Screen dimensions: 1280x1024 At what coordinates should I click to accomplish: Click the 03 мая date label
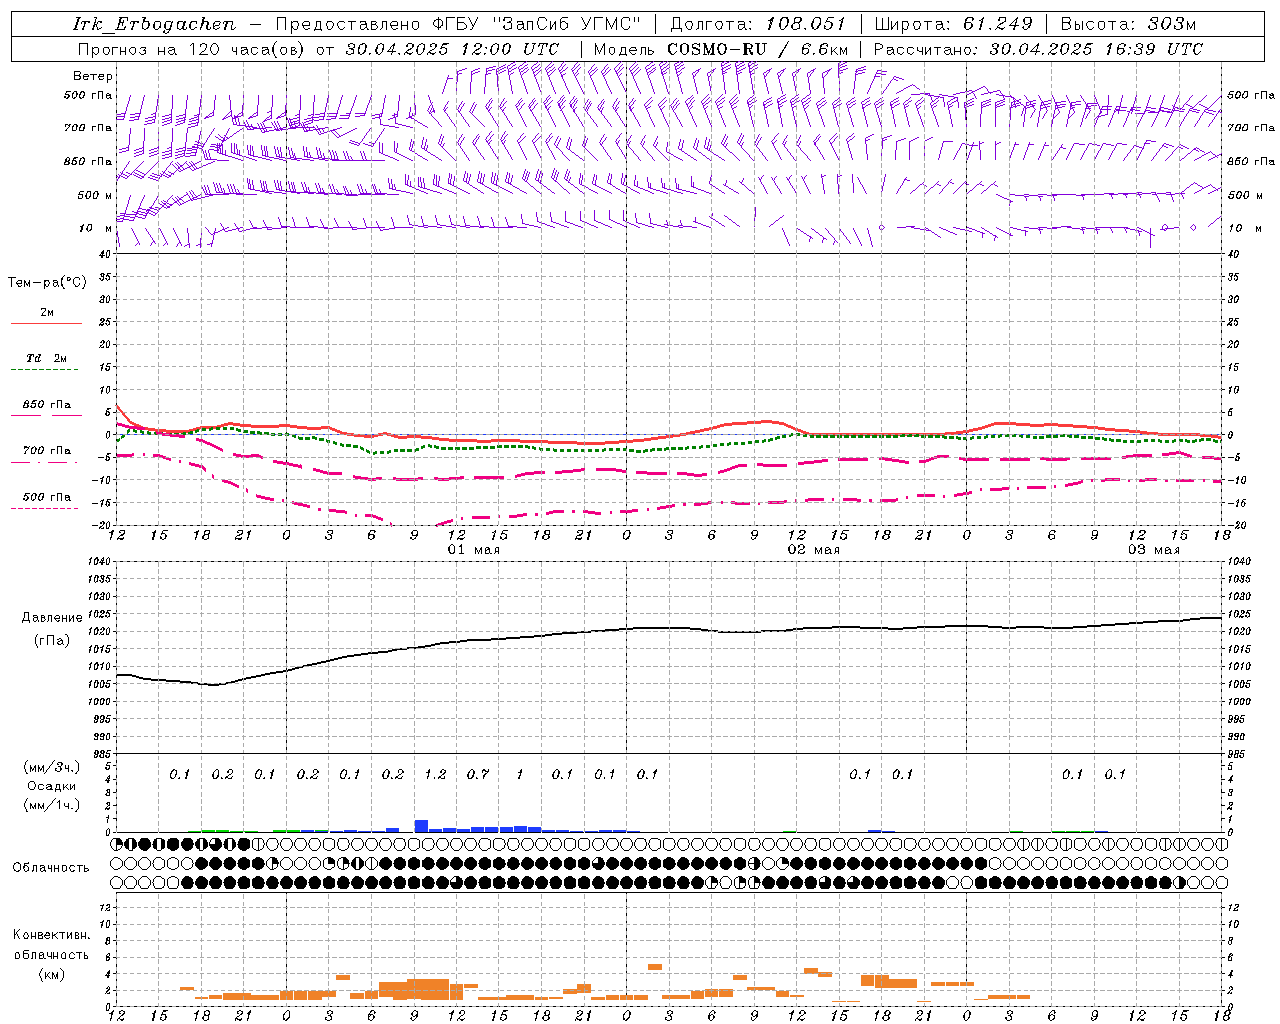point(1154,550)
